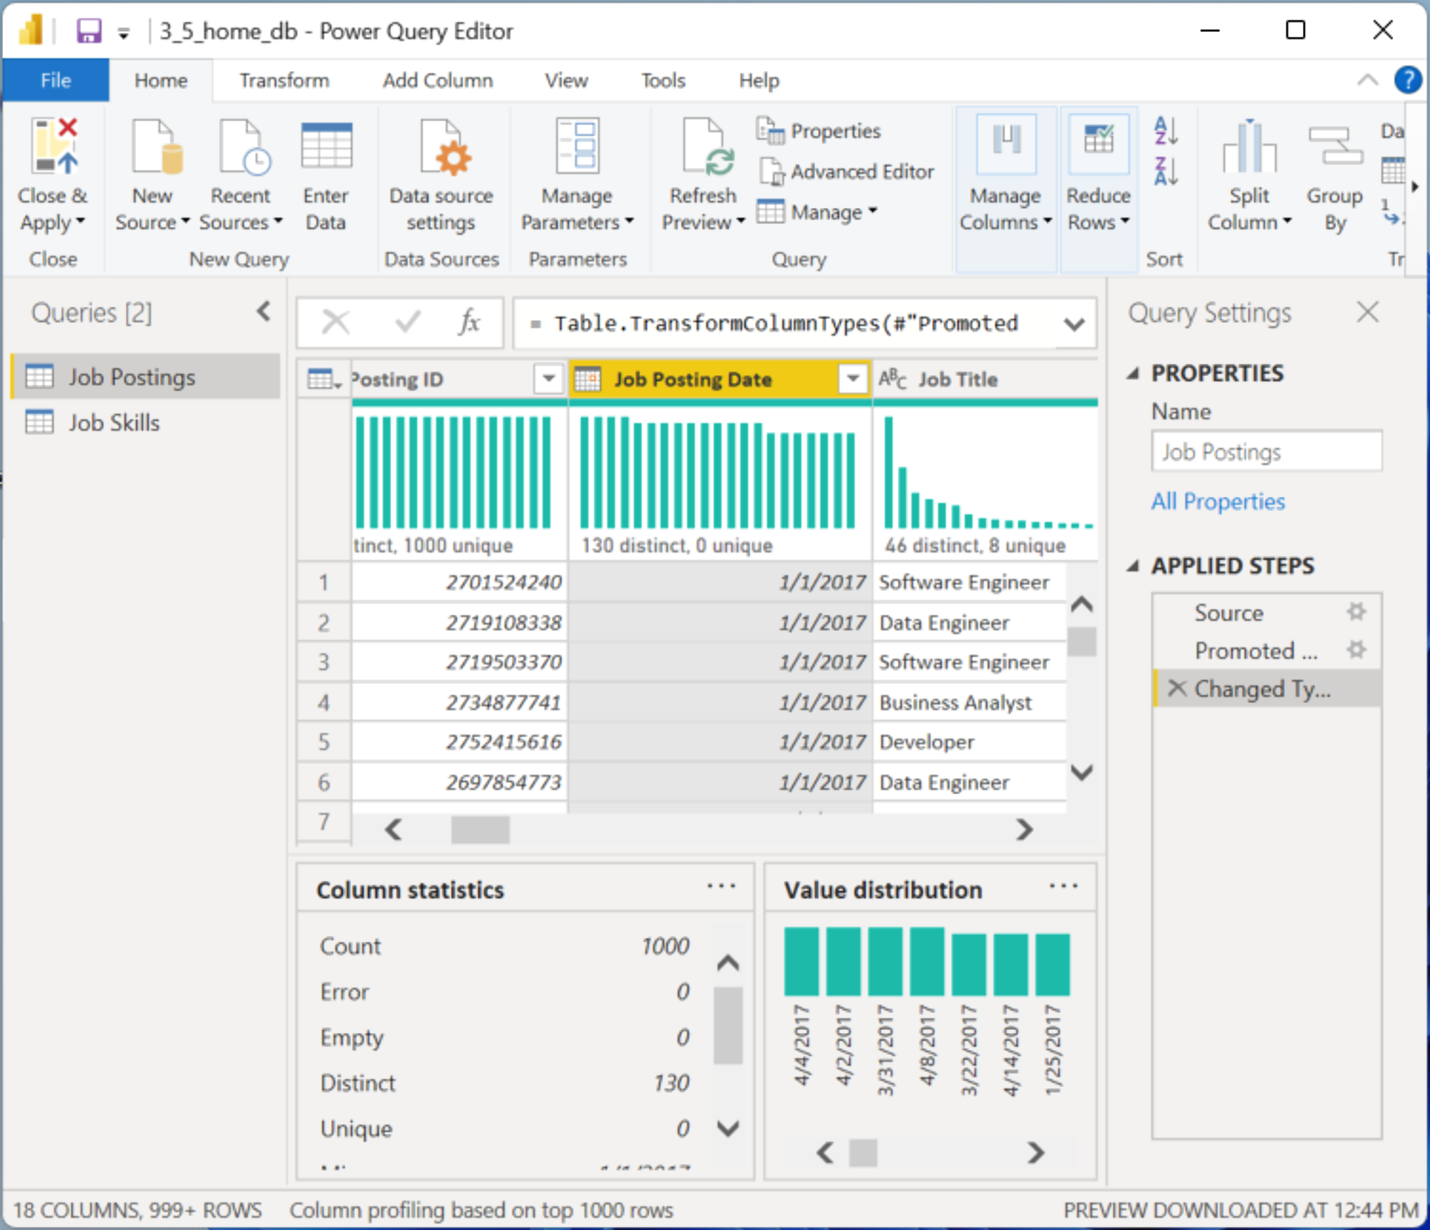The image size is (1430, 1230).
Task: Switch to the Home tab
Action: [x=161, y=80]
